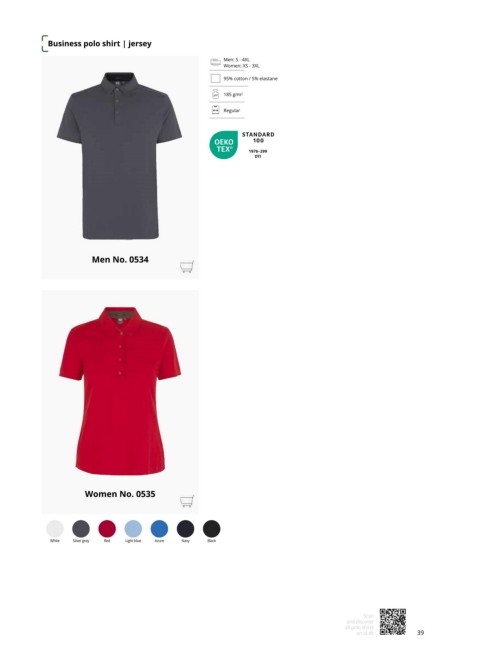This screenshot has width=480, height=648.
Task: Click the shopping cart icon under Men No. 0534
Action: pyautogui.click(x=187, y=267)
